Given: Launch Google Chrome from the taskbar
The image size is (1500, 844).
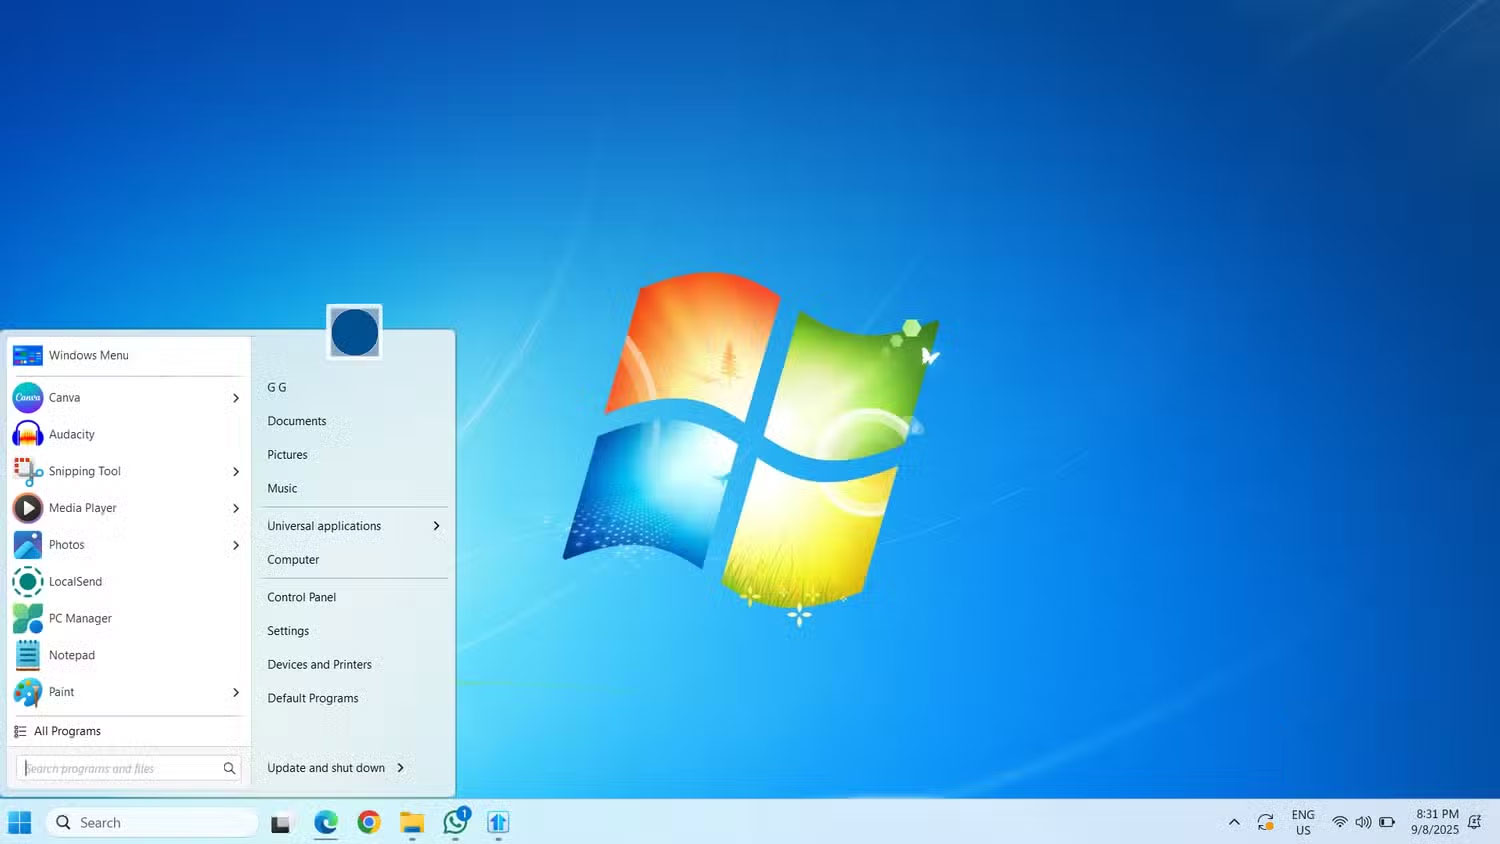Looking at the screenshot, I should 368,822.
